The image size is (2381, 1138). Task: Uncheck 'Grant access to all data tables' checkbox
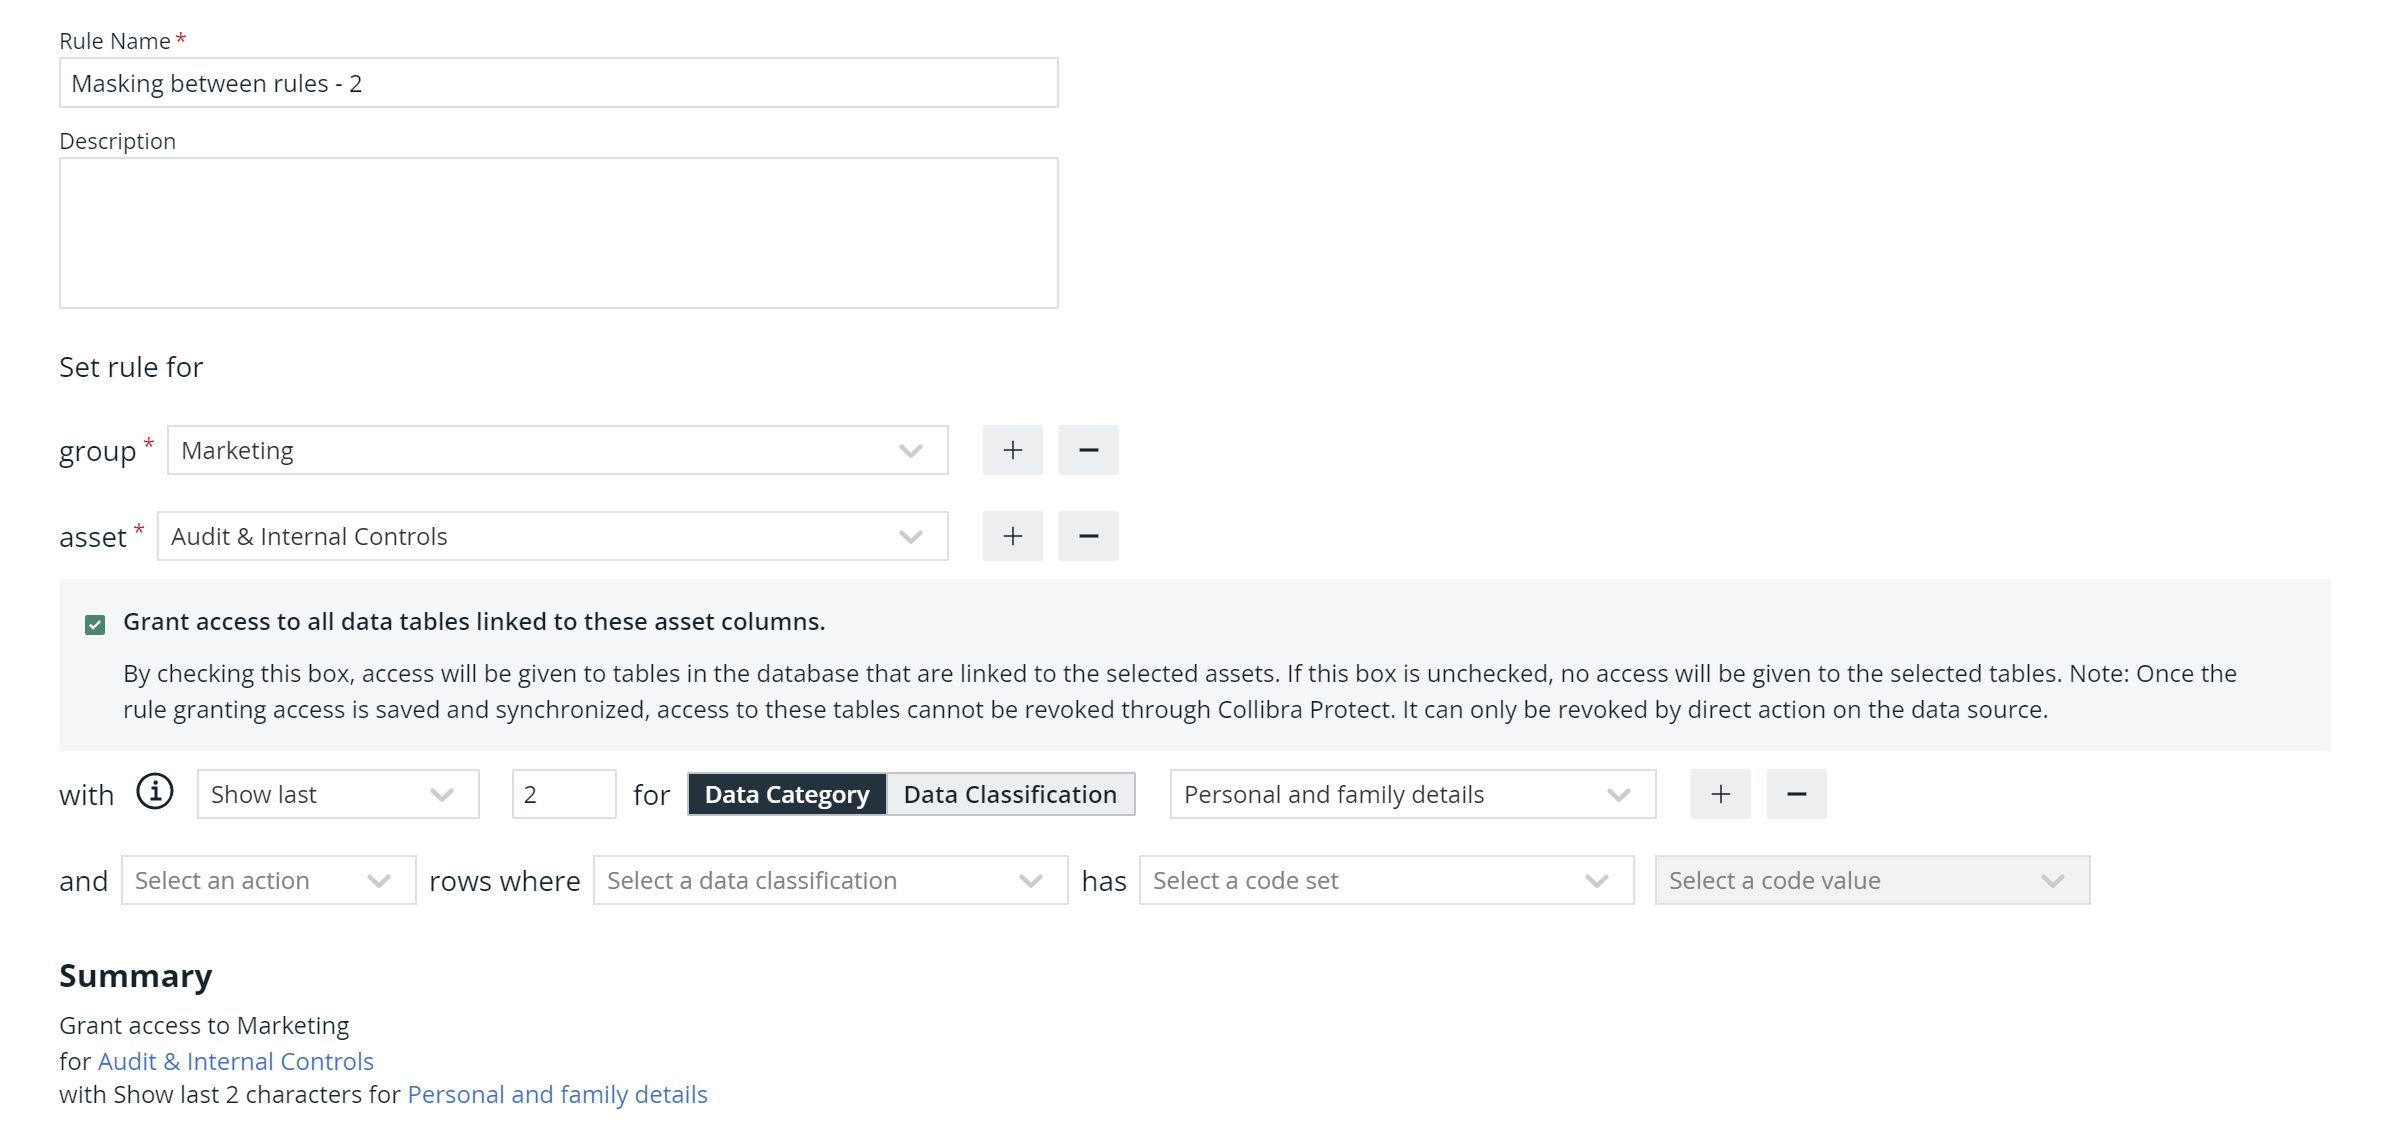point(95,625)
